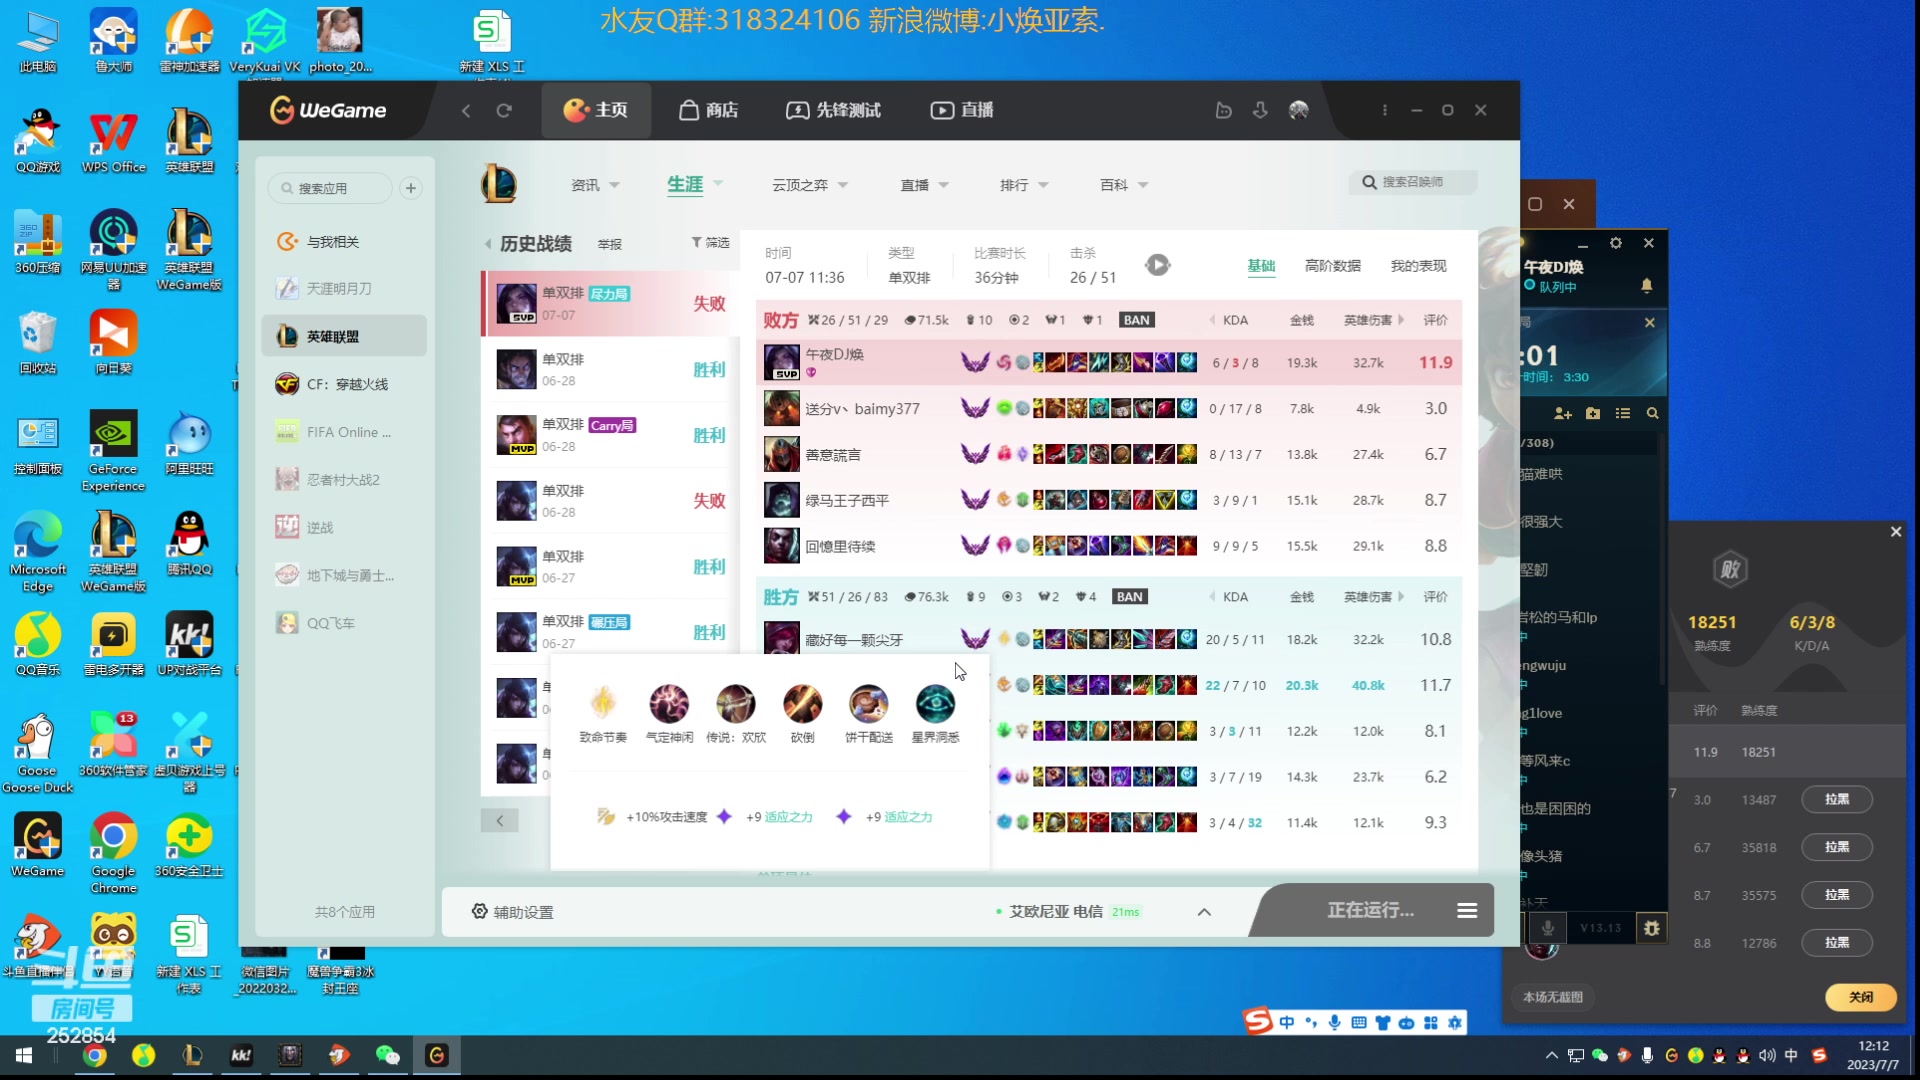The width and height of the screenshot is (1920, 1080).
Task: Click the 气定神闲 rune icon
Action: click(x=669, y=703)
